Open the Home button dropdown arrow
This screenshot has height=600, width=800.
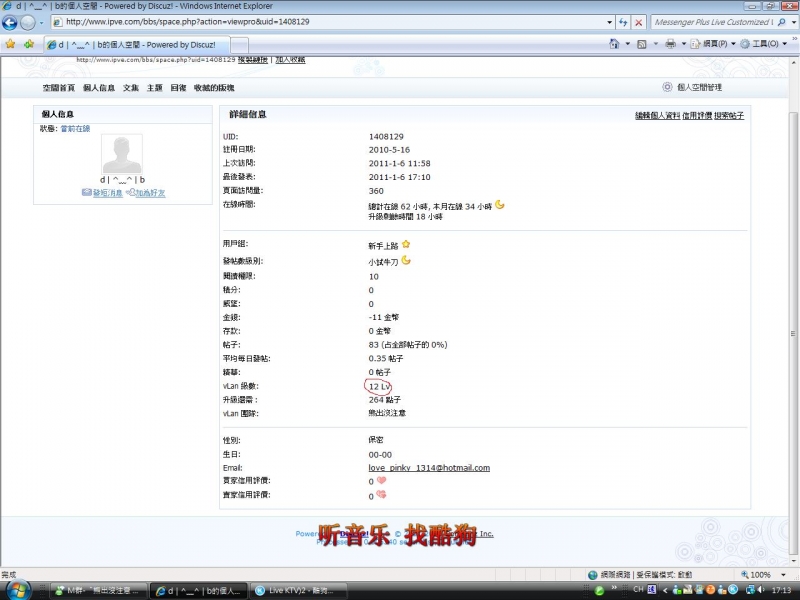coord(628,44)
